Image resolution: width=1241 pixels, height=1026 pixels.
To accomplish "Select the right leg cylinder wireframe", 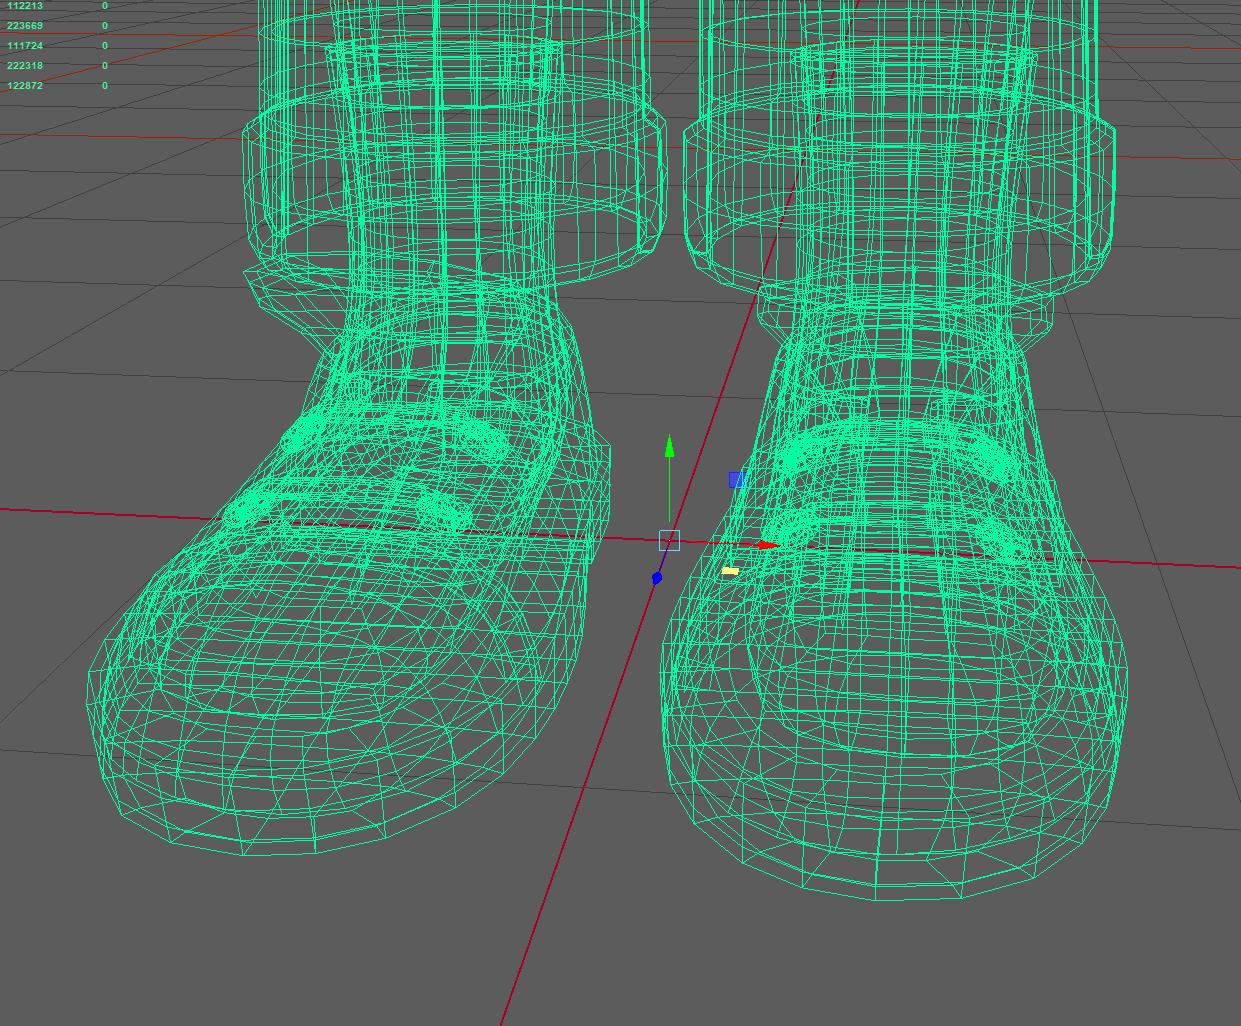I will point(900,40).
